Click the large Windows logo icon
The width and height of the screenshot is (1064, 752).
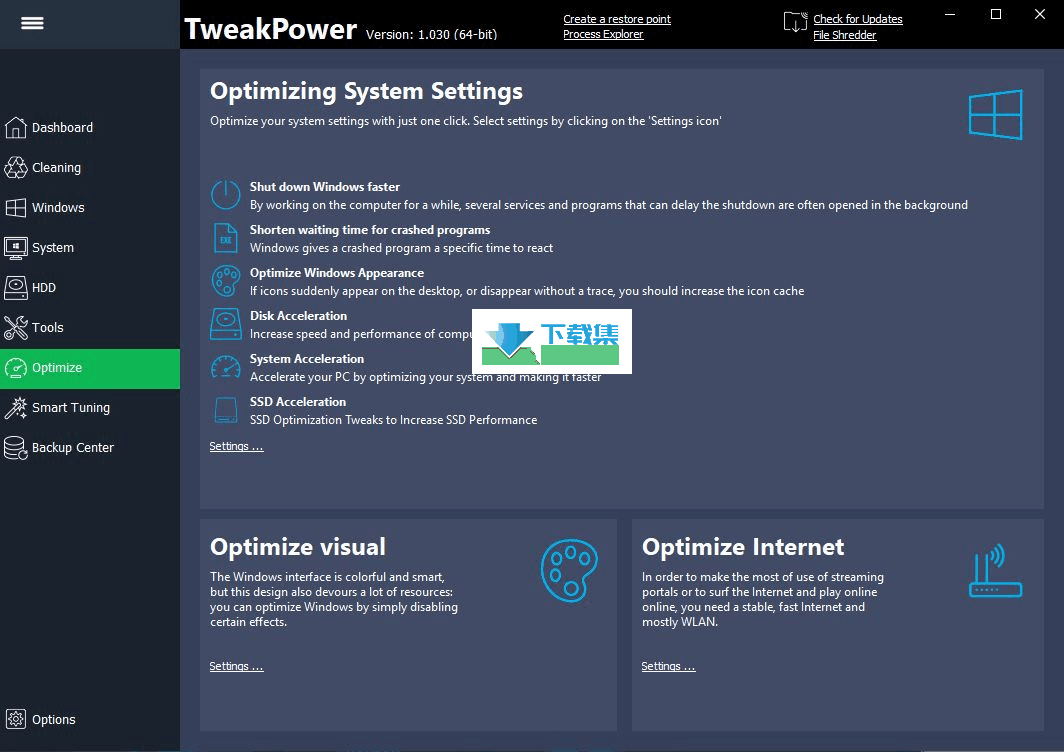point(995,115)
